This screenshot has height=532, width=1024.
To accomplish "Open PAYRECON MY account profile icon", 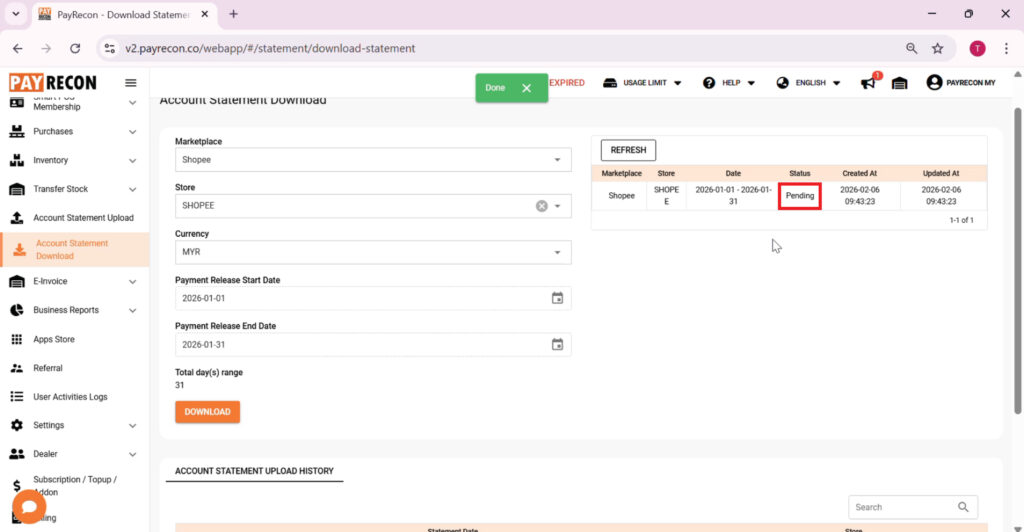I will [x=935, y=82].
